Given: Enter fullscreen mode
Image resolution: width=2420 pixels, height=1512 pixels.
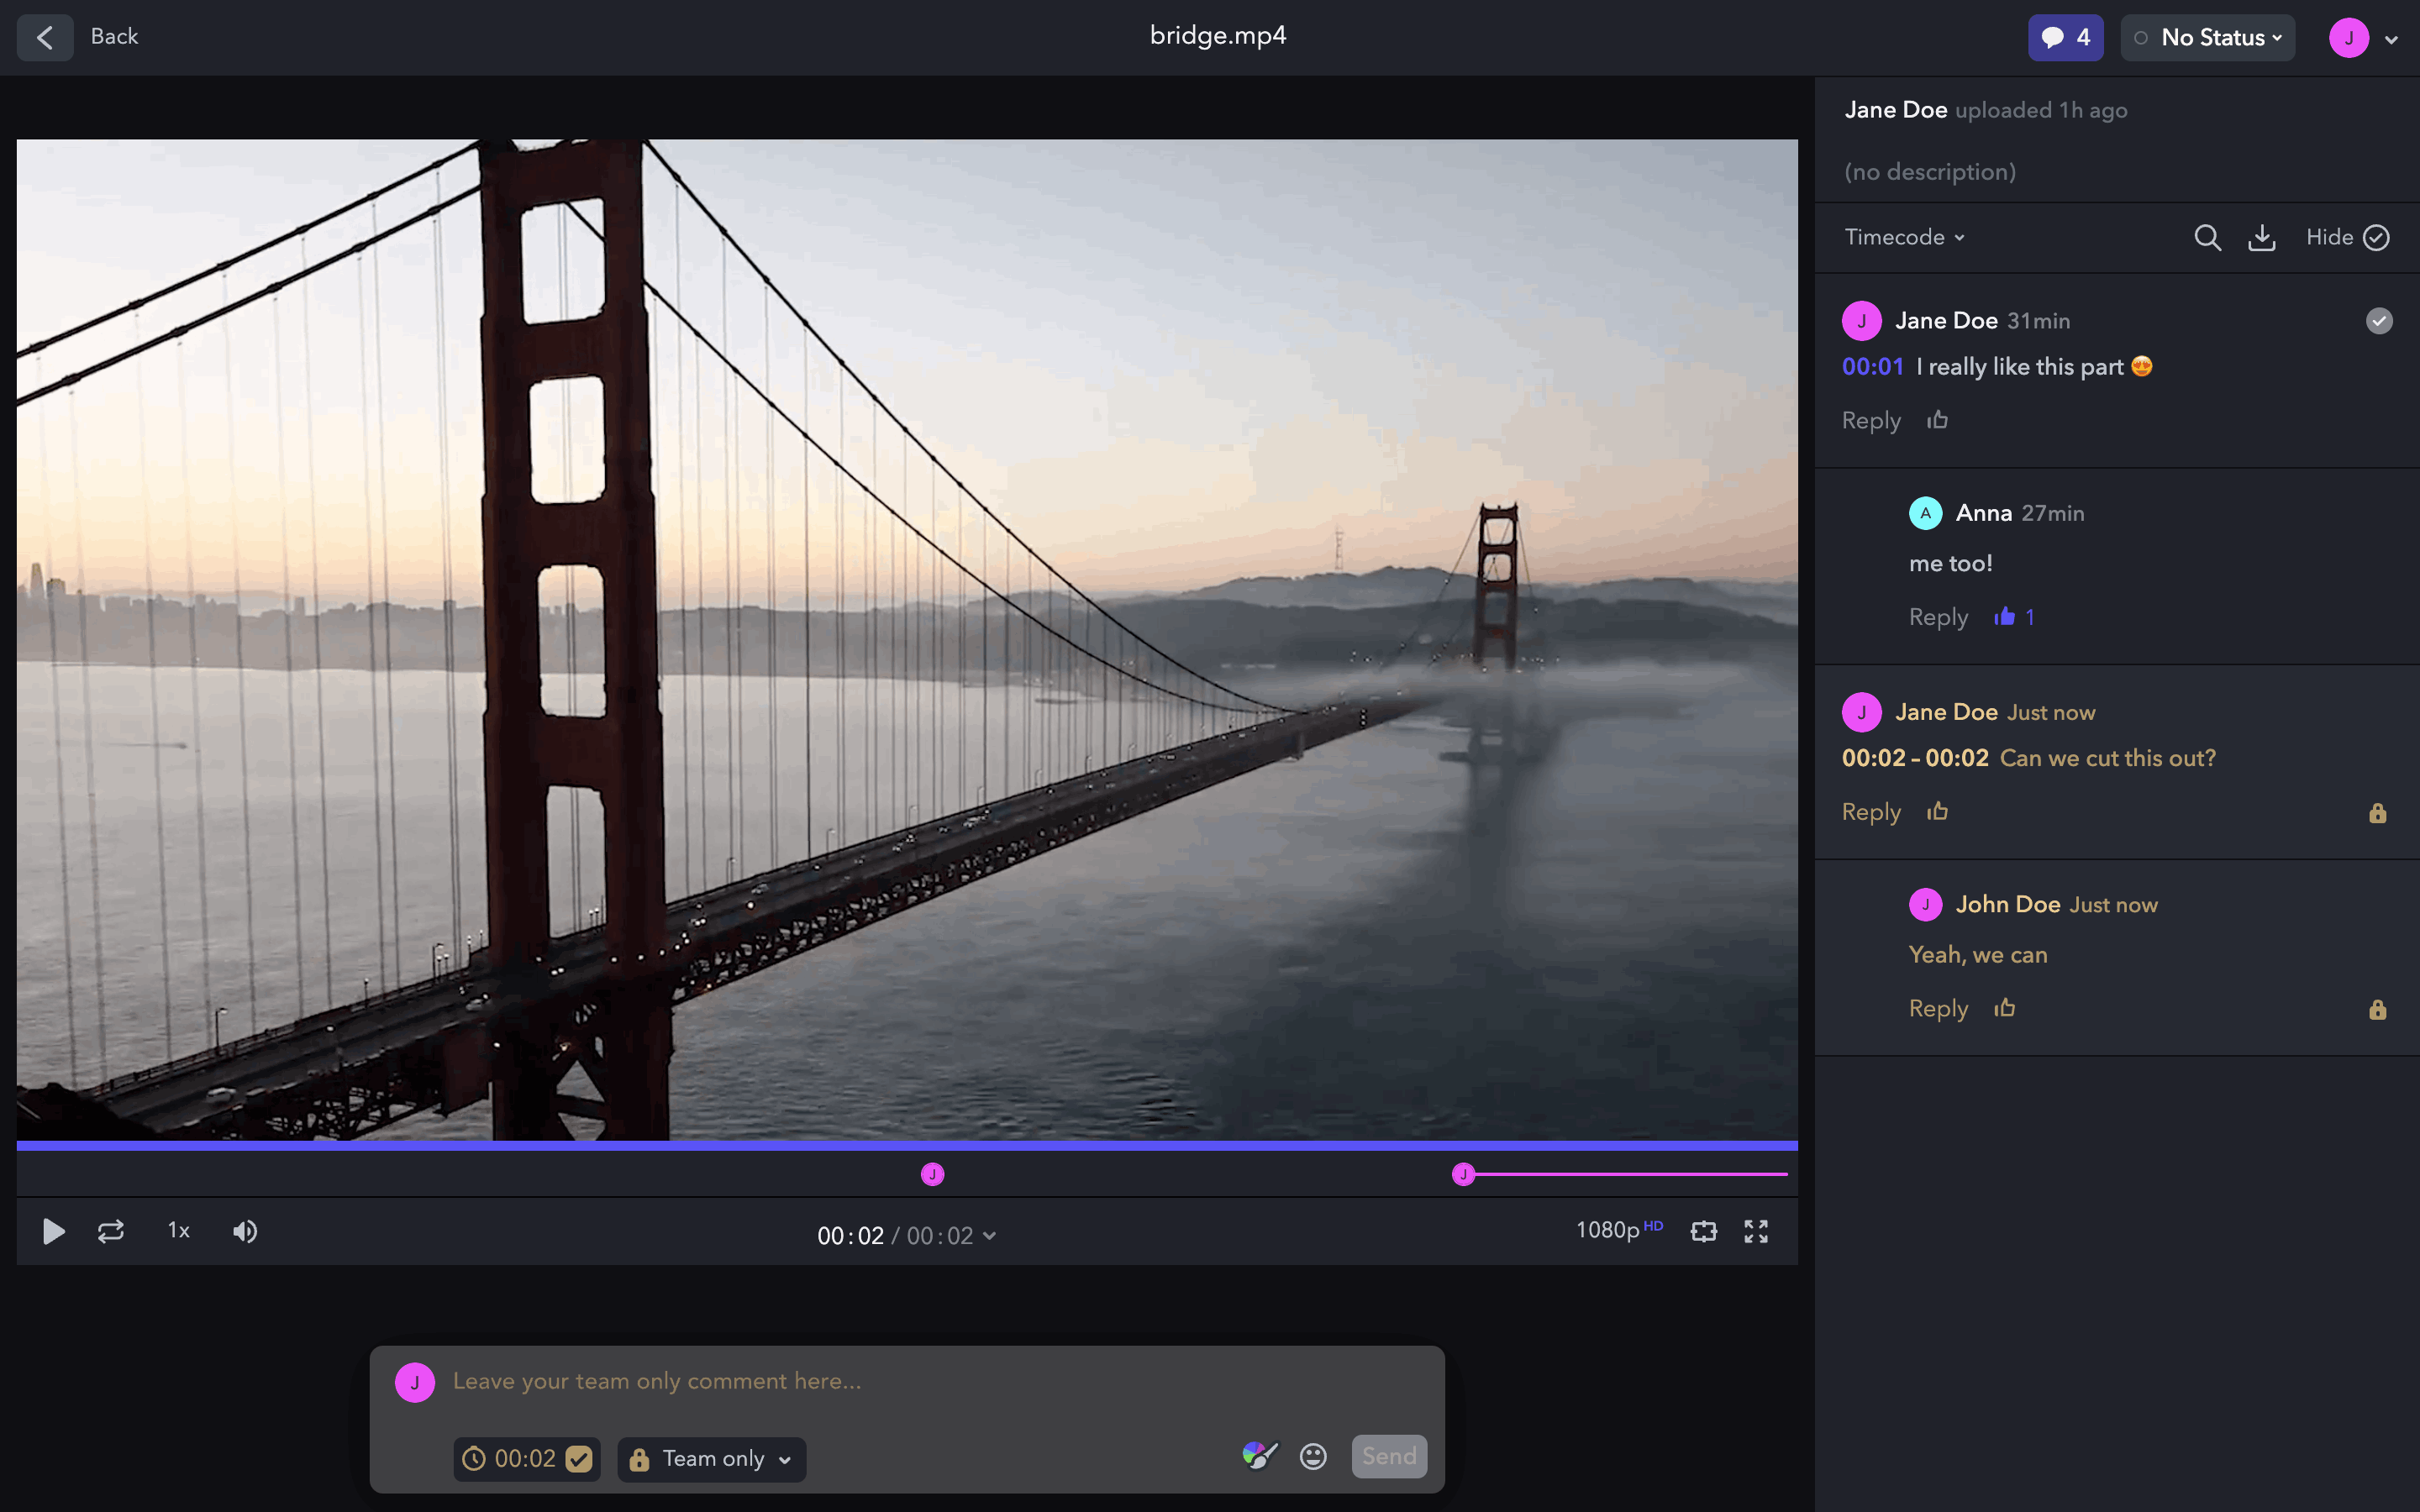Looking at the screenshot, I should [x=1756, y=1231].
